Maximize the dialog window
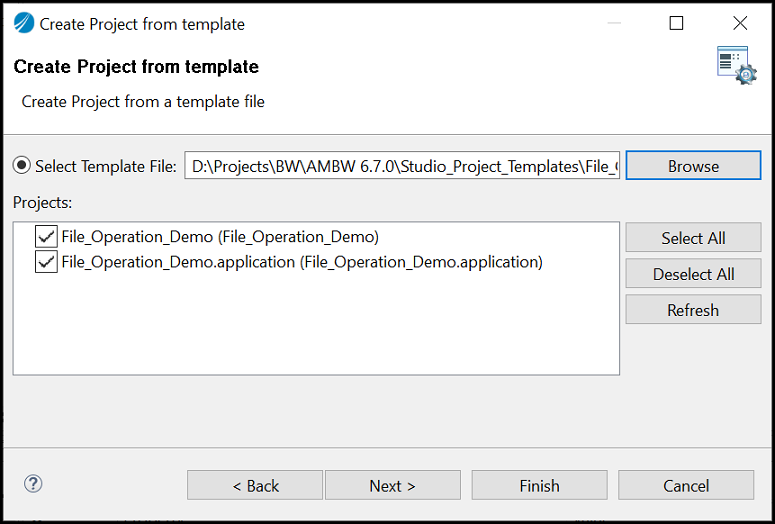775x524 pixels. tap(676, 23)
